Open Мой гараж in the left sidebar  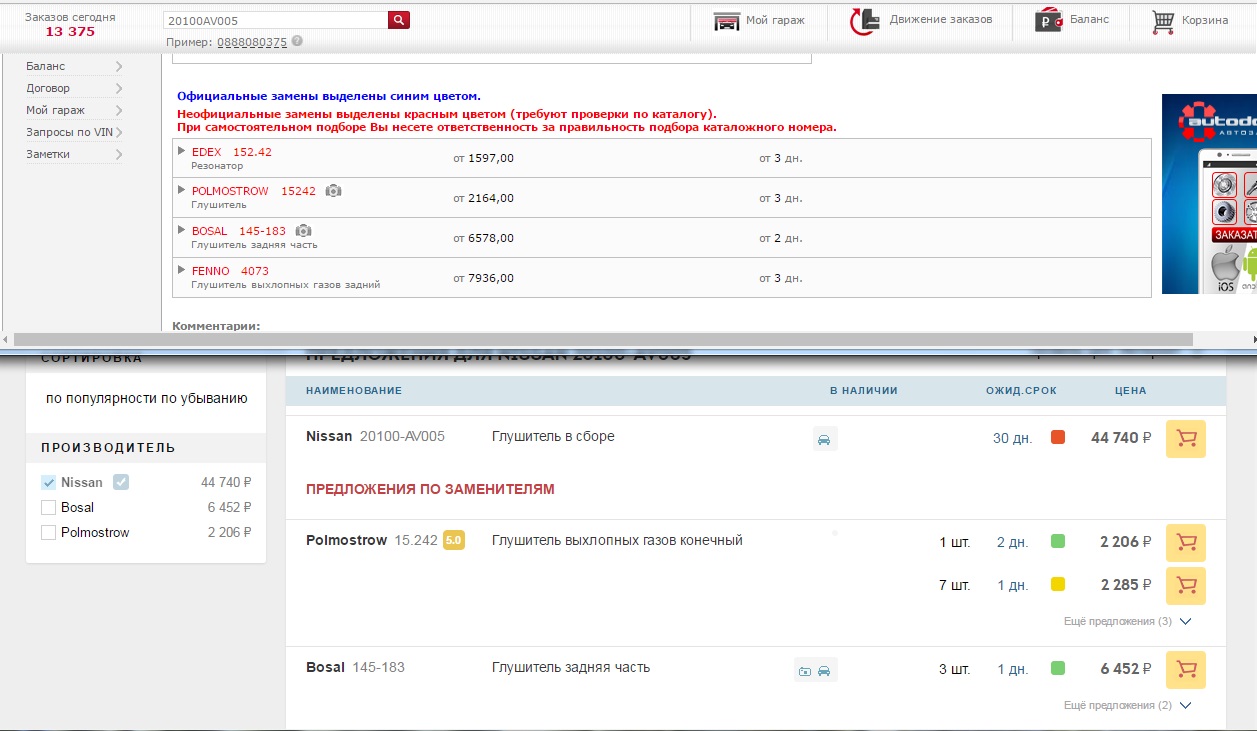coord(55,110)
